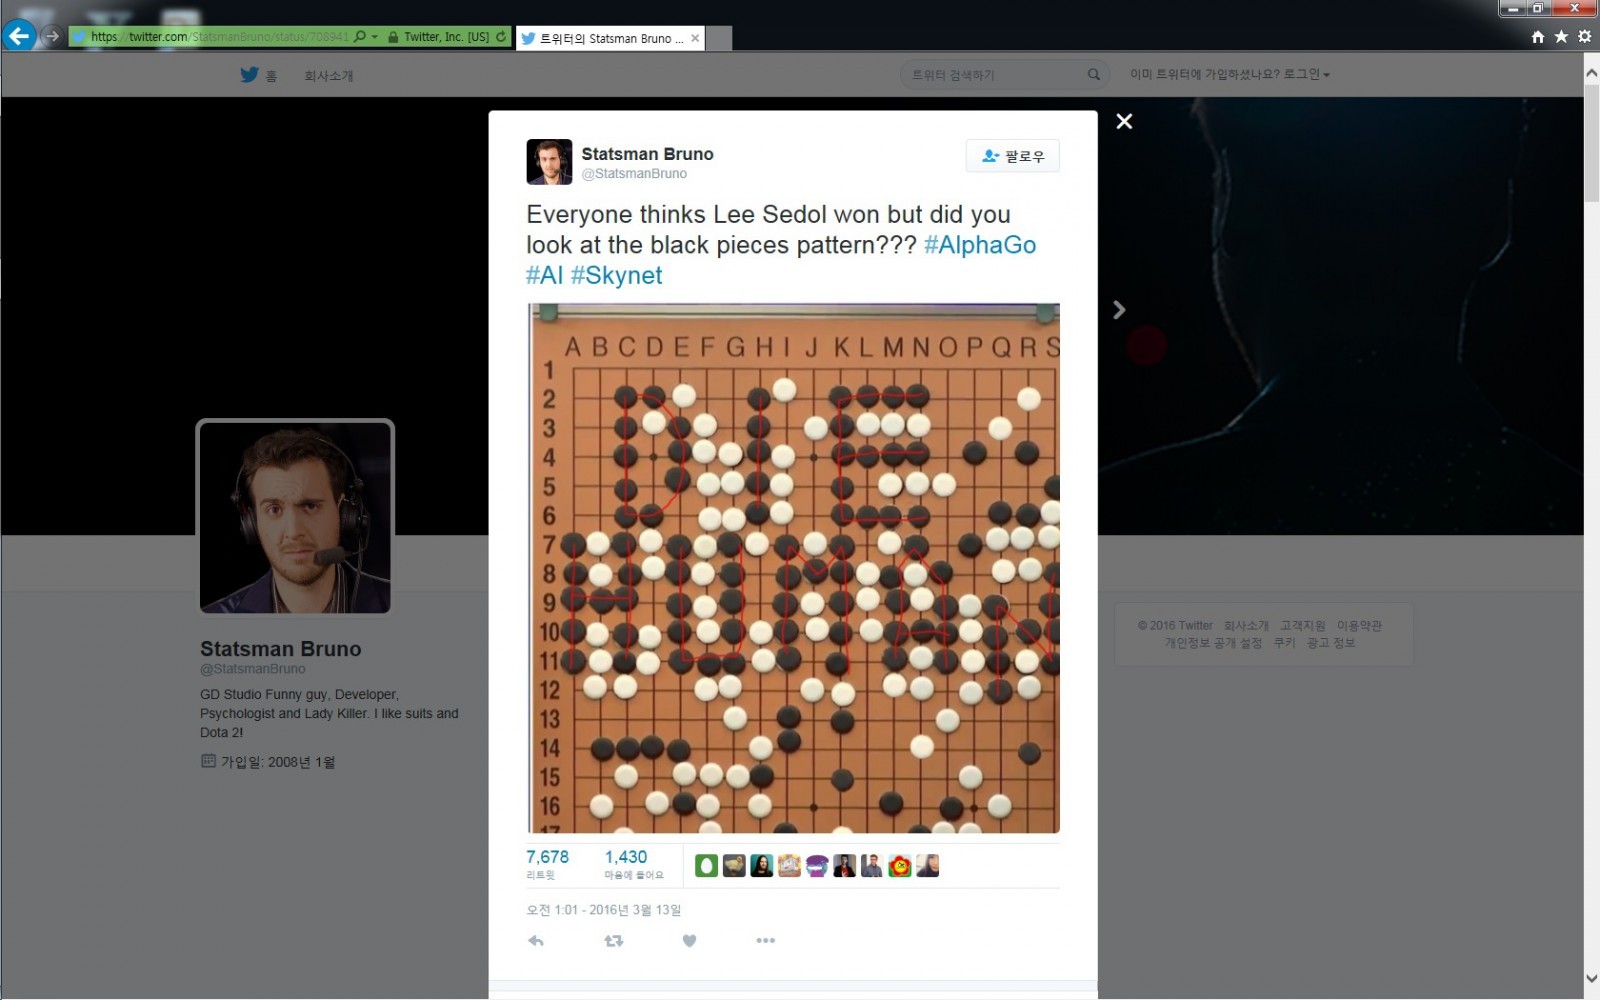Click the red flower avatar among likers
The width and height of the screenshot is (1600, 1000).
click(900, 866)
